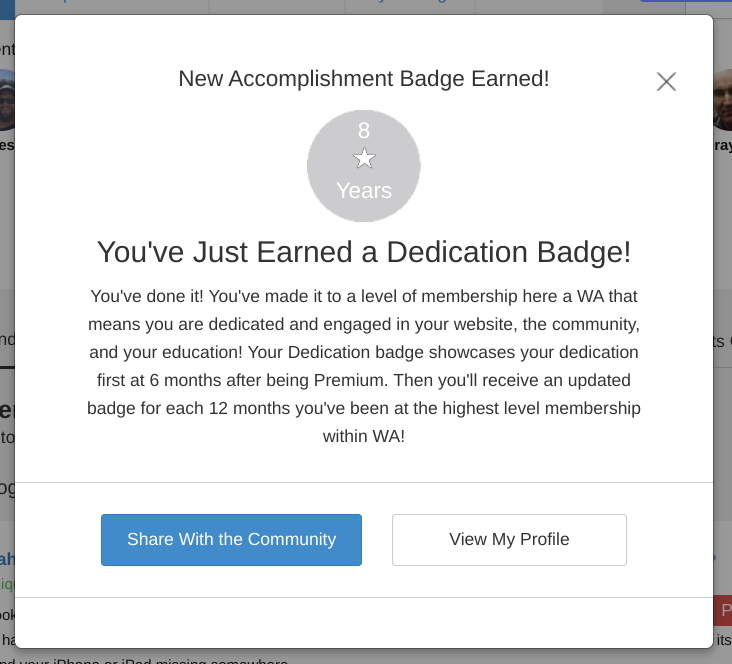Image resolution: width=732 pixels, height=664 pixels.
Task: Click the "New Accomplishment Badge Earned!" title
Action: 364,79
